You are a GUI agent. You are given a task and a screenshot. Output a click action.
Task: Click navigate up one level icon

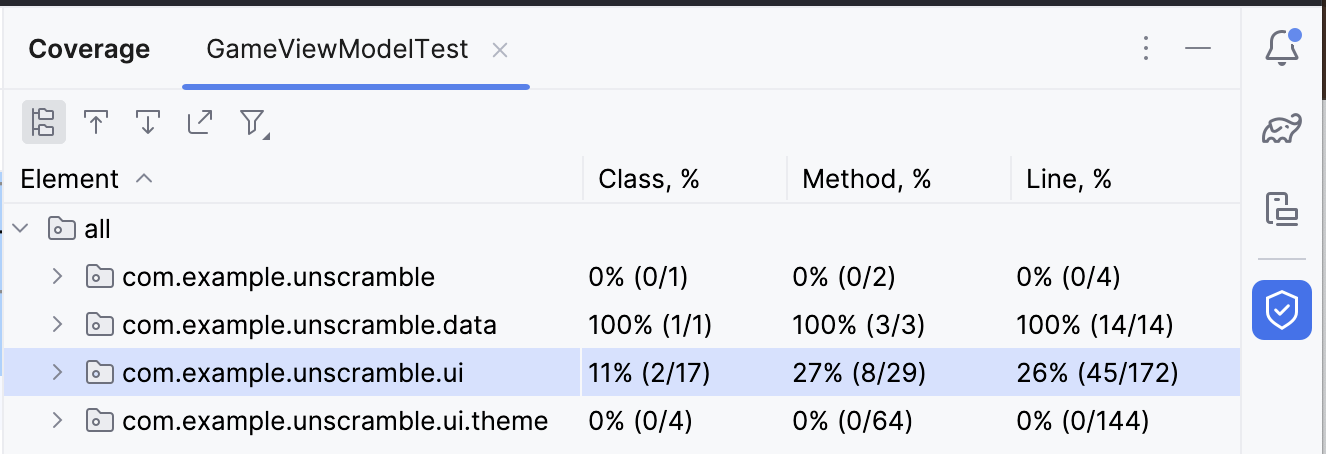[96, 122]
